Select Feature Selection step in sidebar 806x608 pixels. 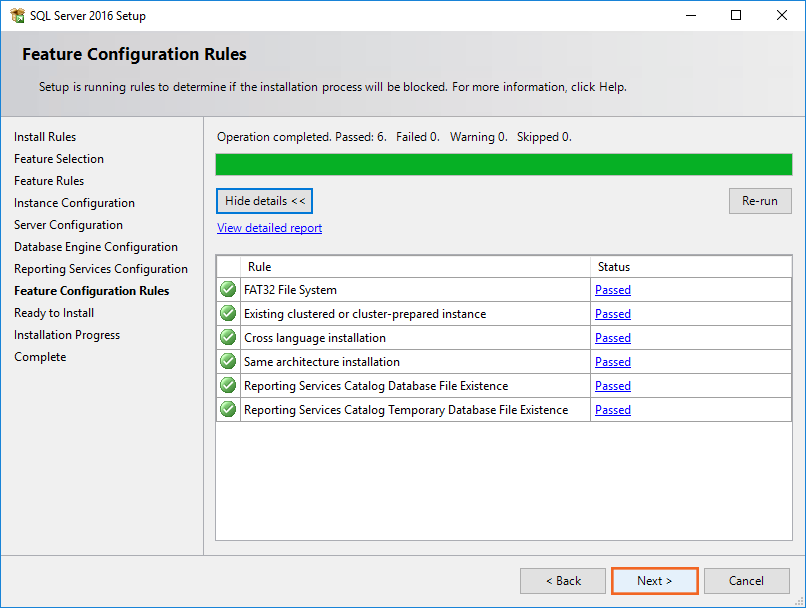tap(59, 159)
